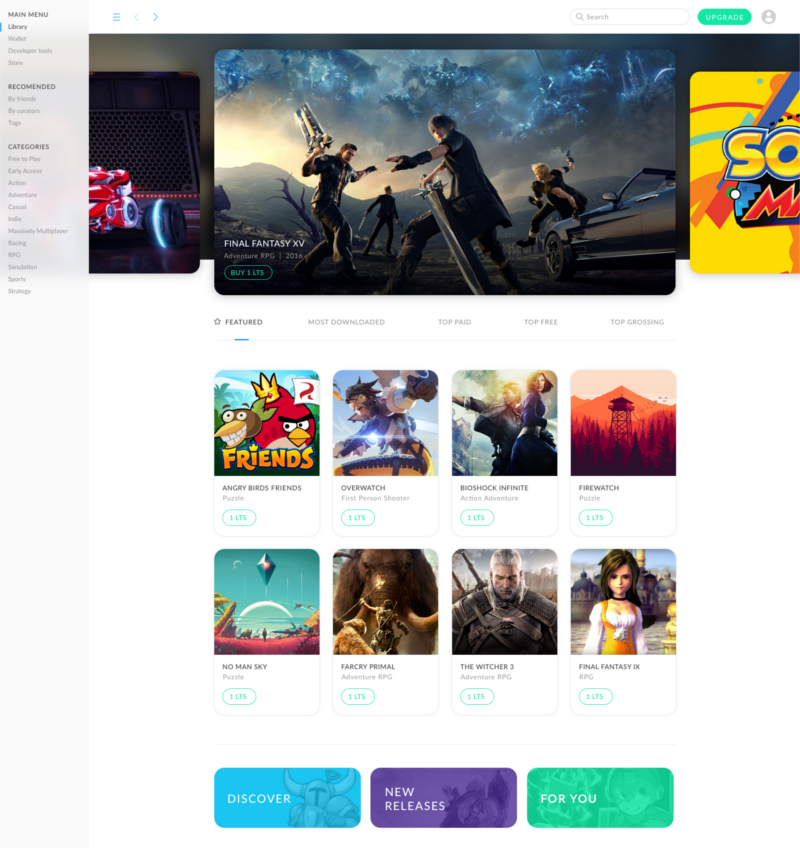Select the Strategy category

click(19, 291)
